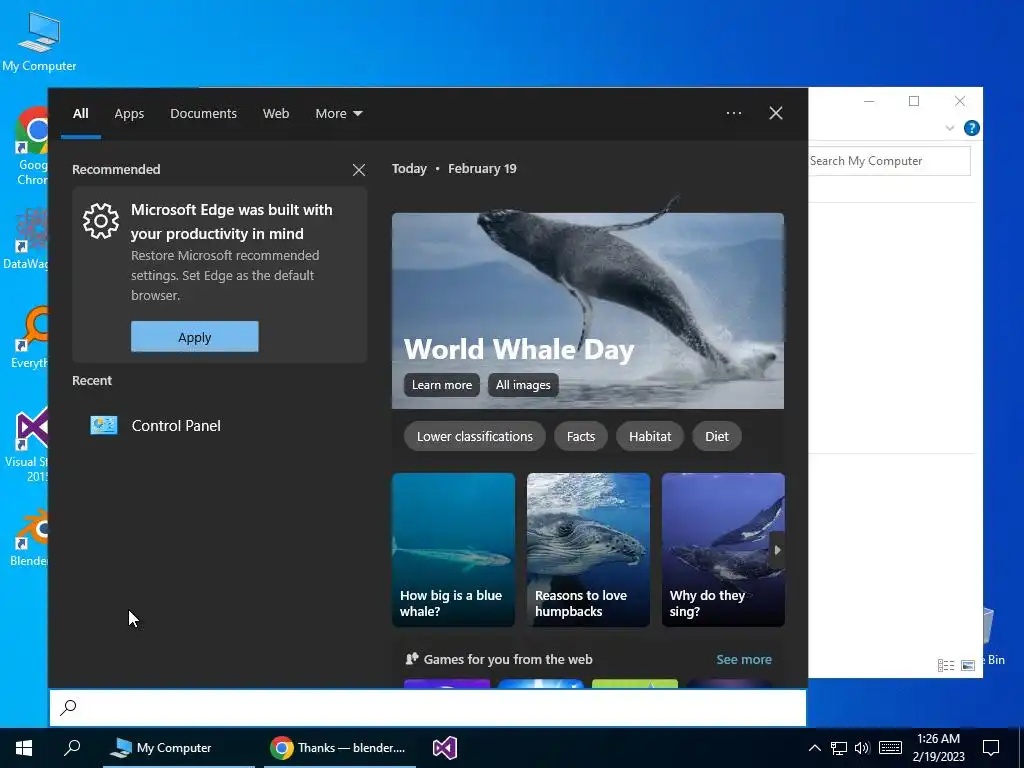This screenshot has height=768, width=1024.
Task: Click Learn more on World Whale Day
Action: tap(441, 385)
